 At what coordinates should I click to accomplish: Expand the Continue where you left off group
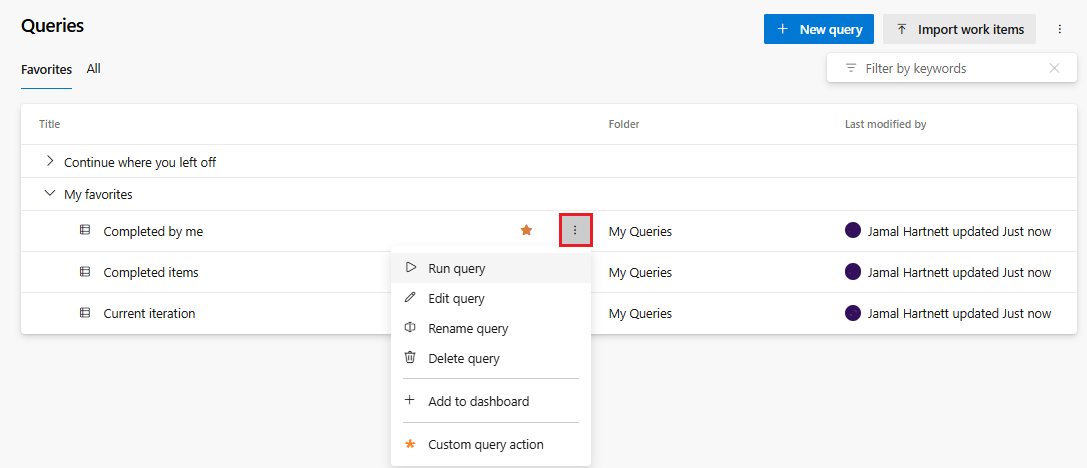[50, 161]
